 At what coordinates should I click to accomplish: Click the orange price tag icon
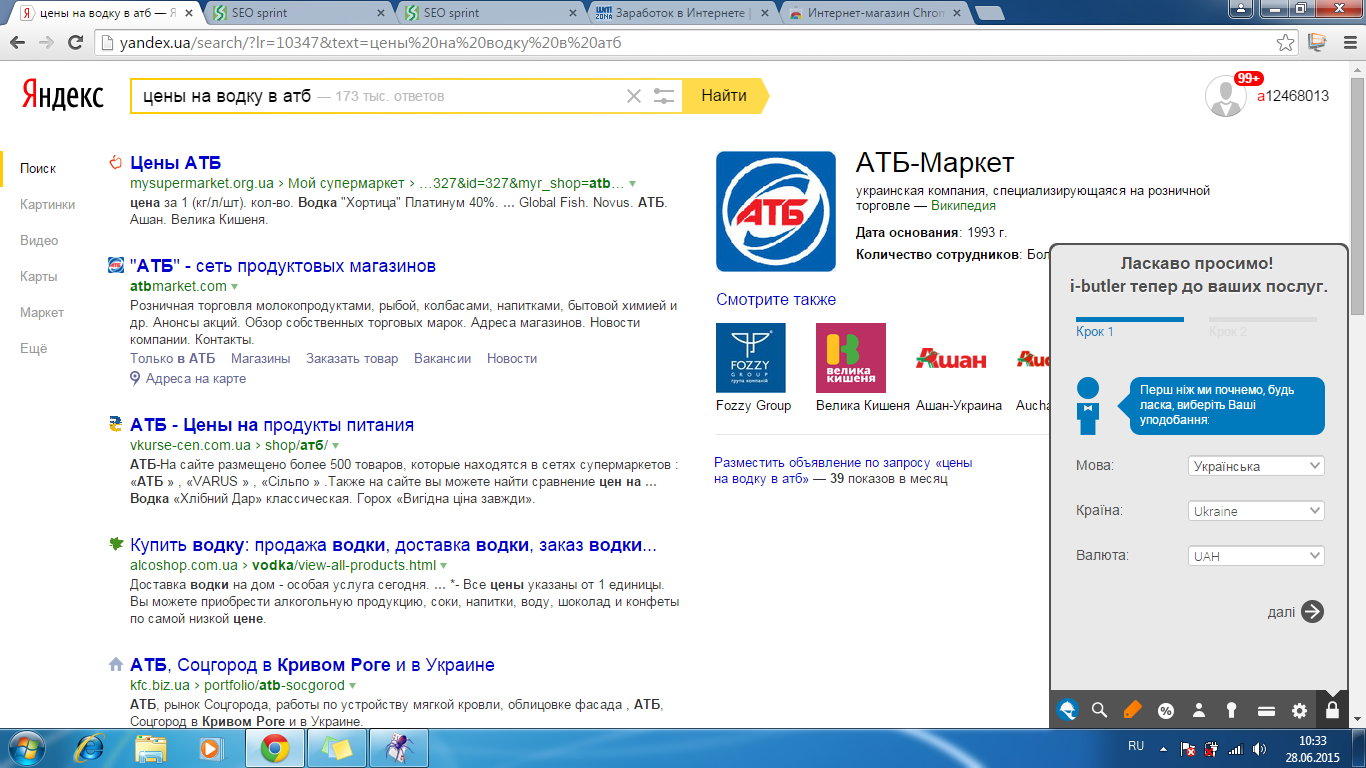click(1132, 711)
